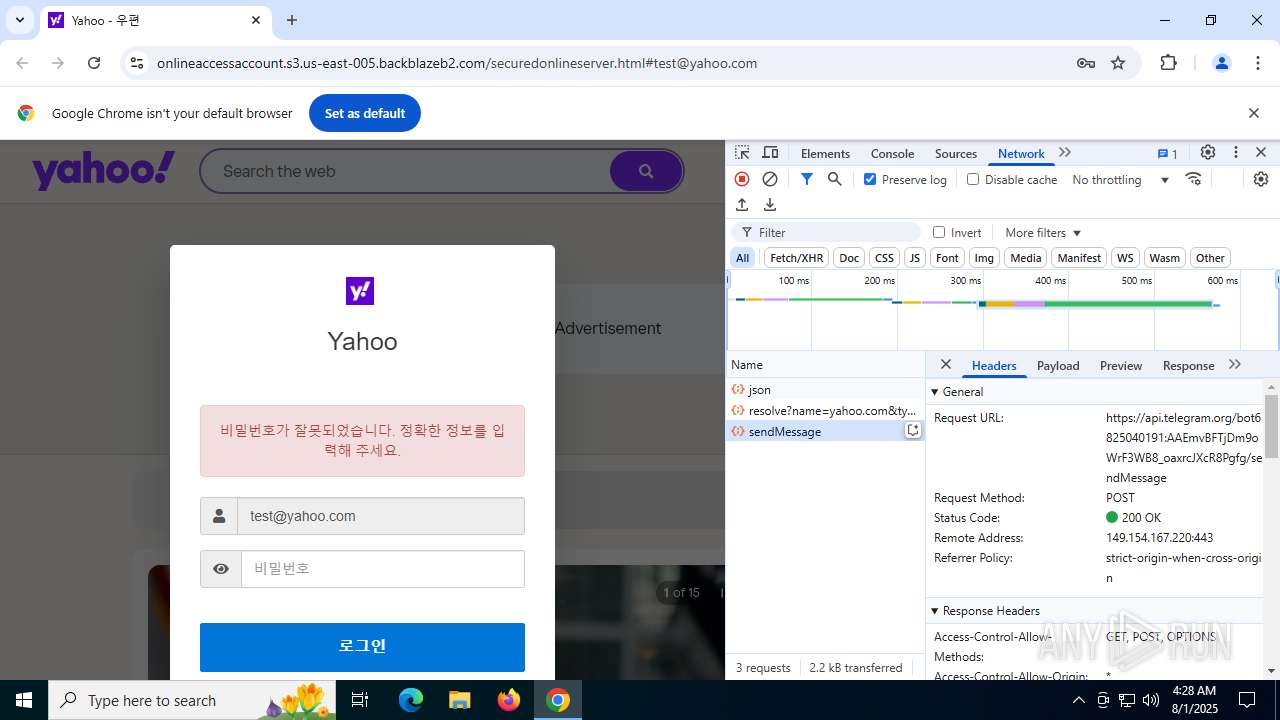Click the Yahoo search magnifier button
Screen dimensions: 1280x720
click(x=646, y=171)
